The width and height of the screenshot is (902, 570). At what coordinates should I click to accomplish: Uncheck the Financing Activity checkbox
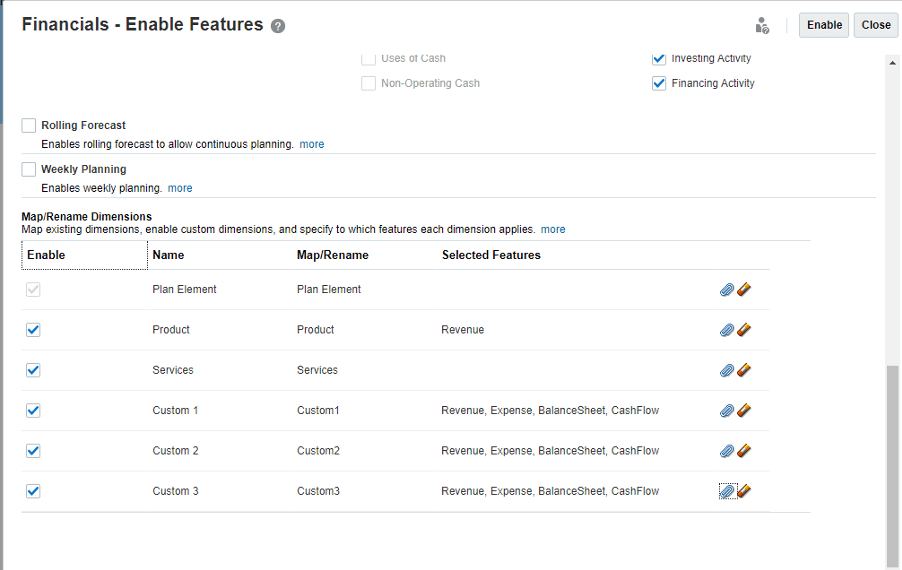pyautogui.click(x=659, y=83)
